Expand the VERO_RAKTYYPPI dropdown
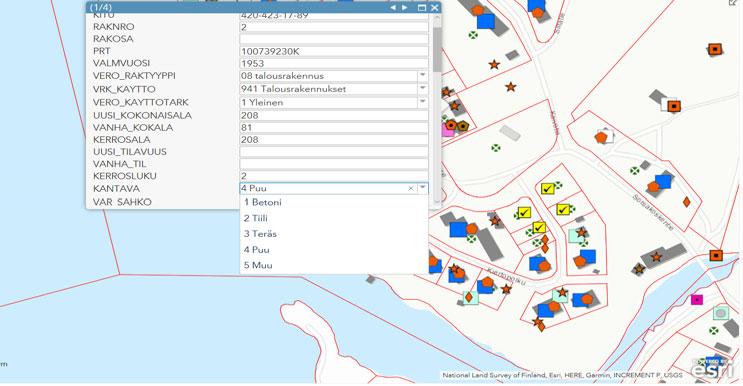 [x=423, y=76]
